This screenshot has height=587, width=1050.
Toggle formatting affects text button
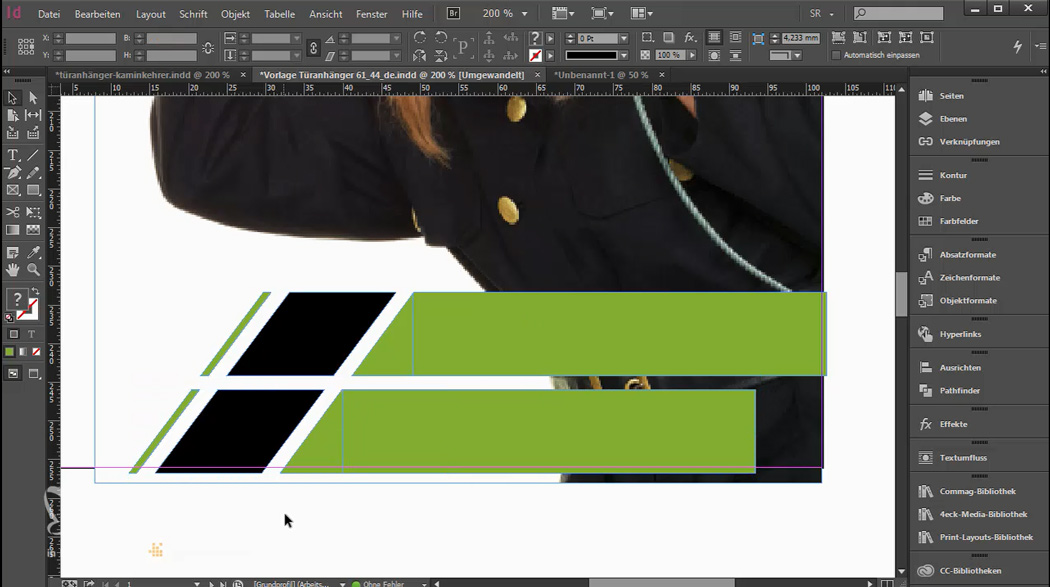coord(31,333)
